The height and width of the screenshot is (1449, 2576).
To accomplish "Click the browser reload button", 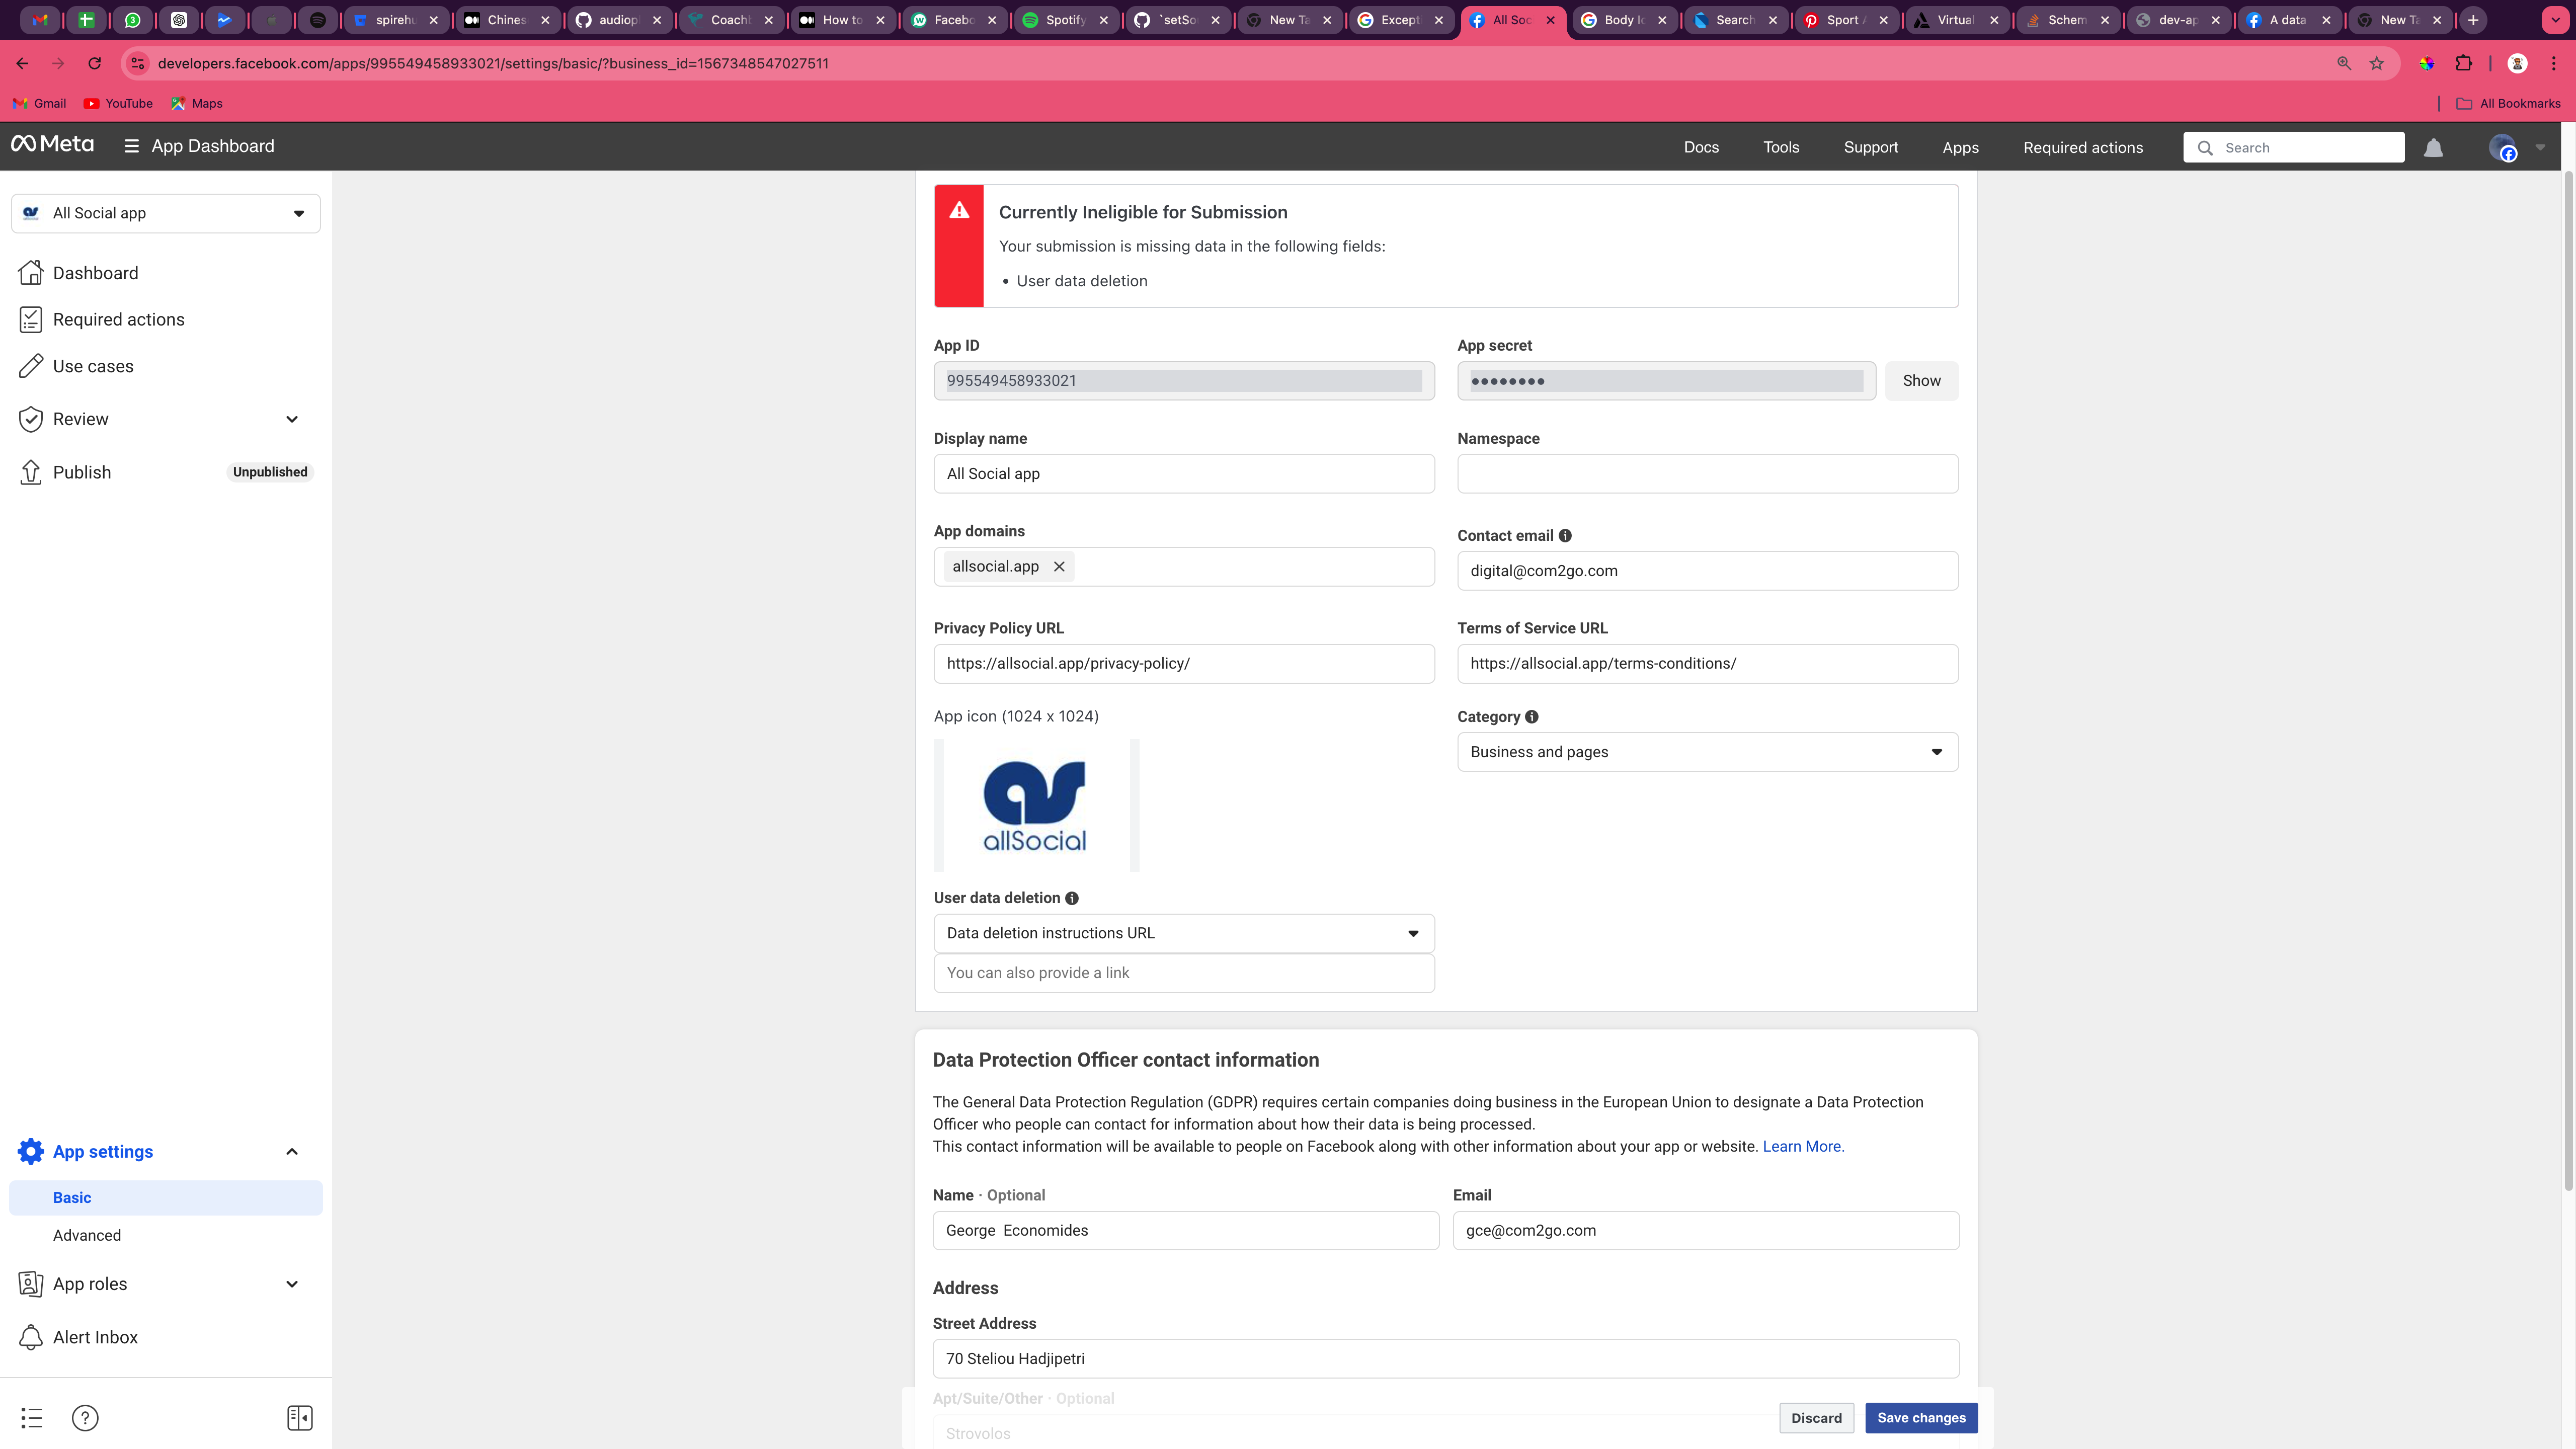I will (x=95, y=63).
